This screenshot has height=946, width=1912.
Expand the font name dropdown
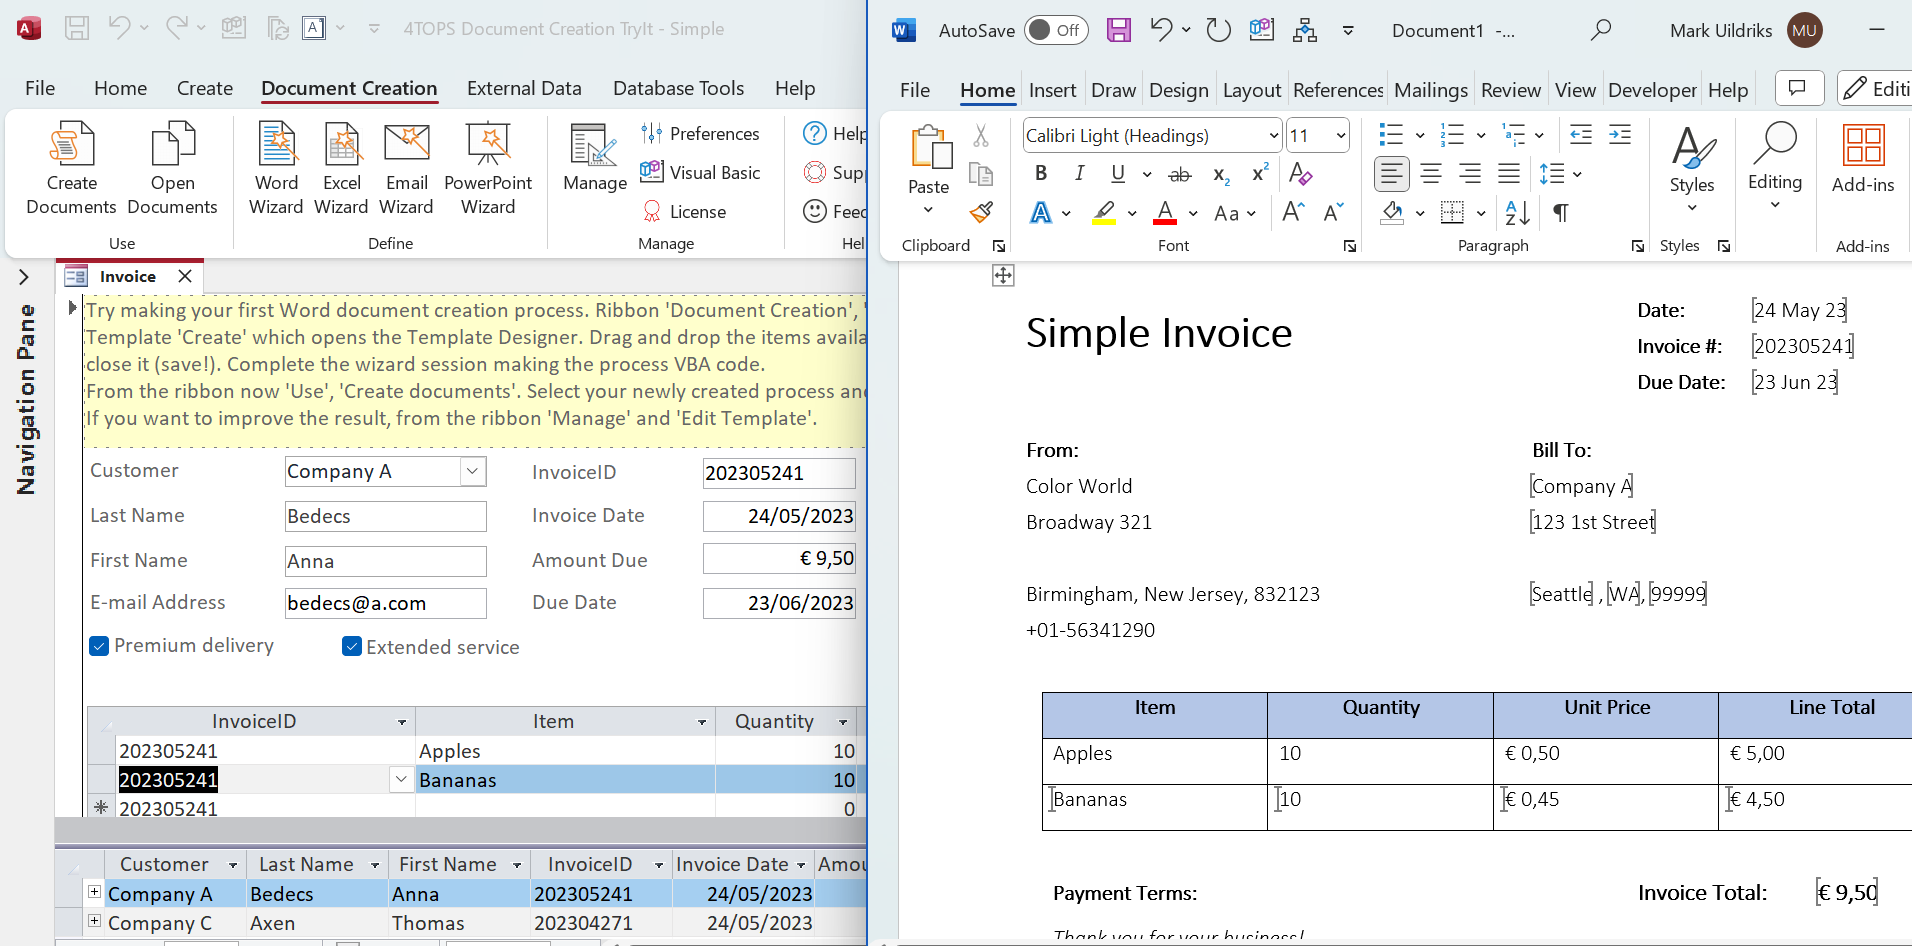[1273, 136]
